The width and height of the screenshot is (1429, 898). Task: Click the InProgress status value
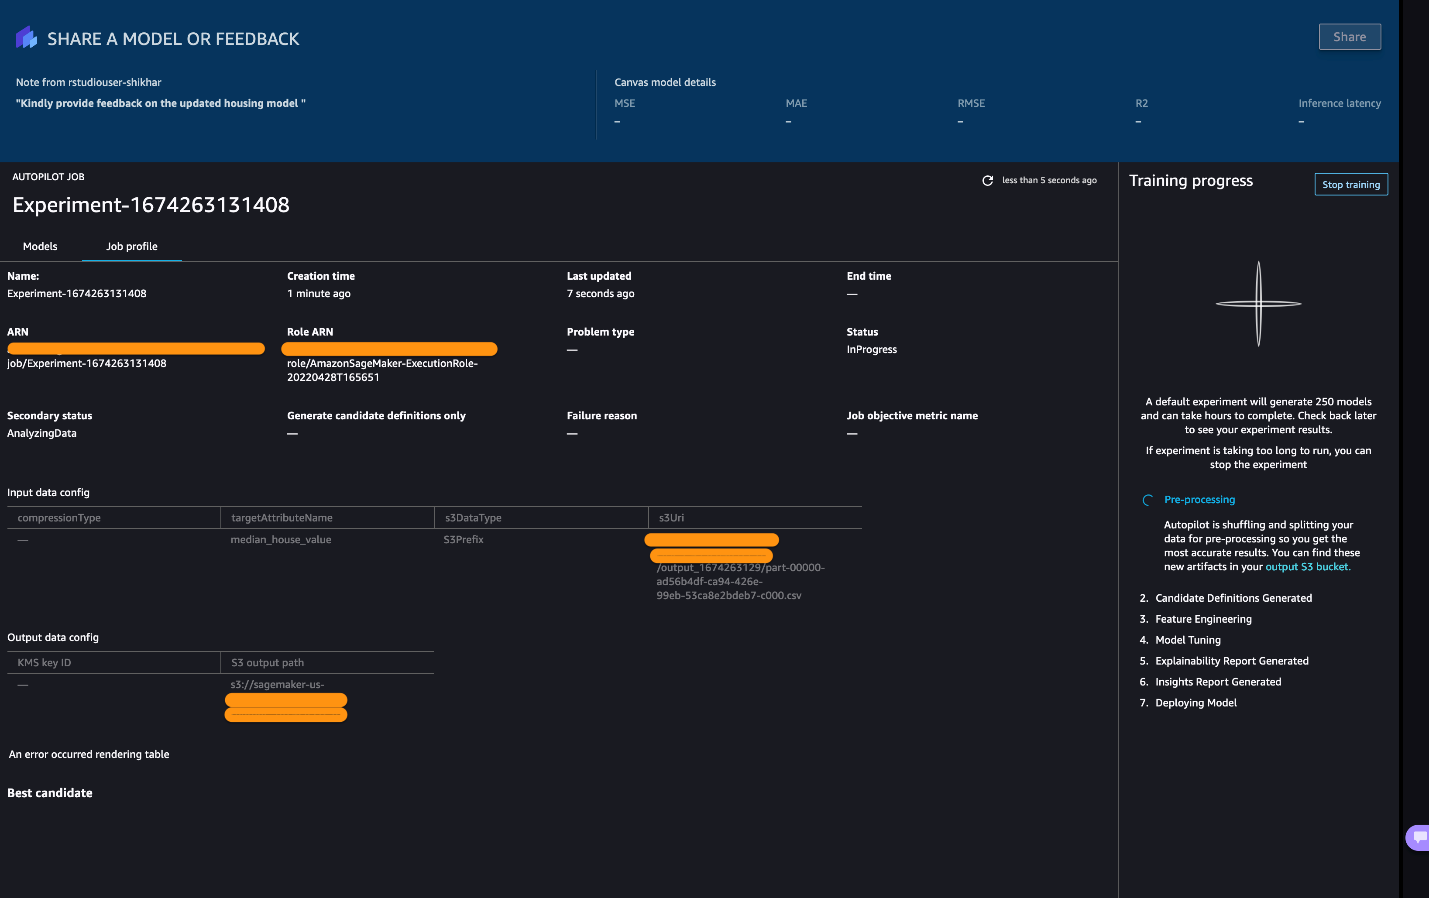pos(872,350)
